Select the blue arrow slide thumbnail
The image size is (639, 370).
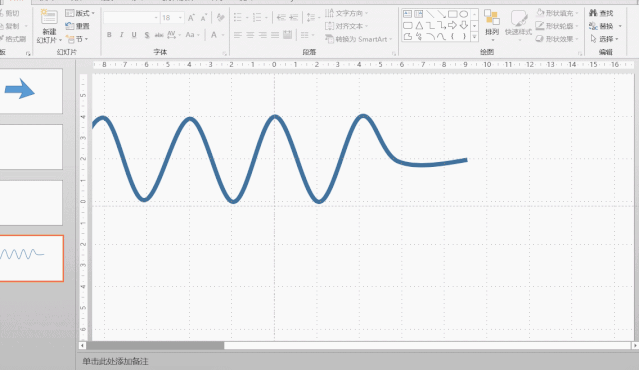(x=31, y=90)
